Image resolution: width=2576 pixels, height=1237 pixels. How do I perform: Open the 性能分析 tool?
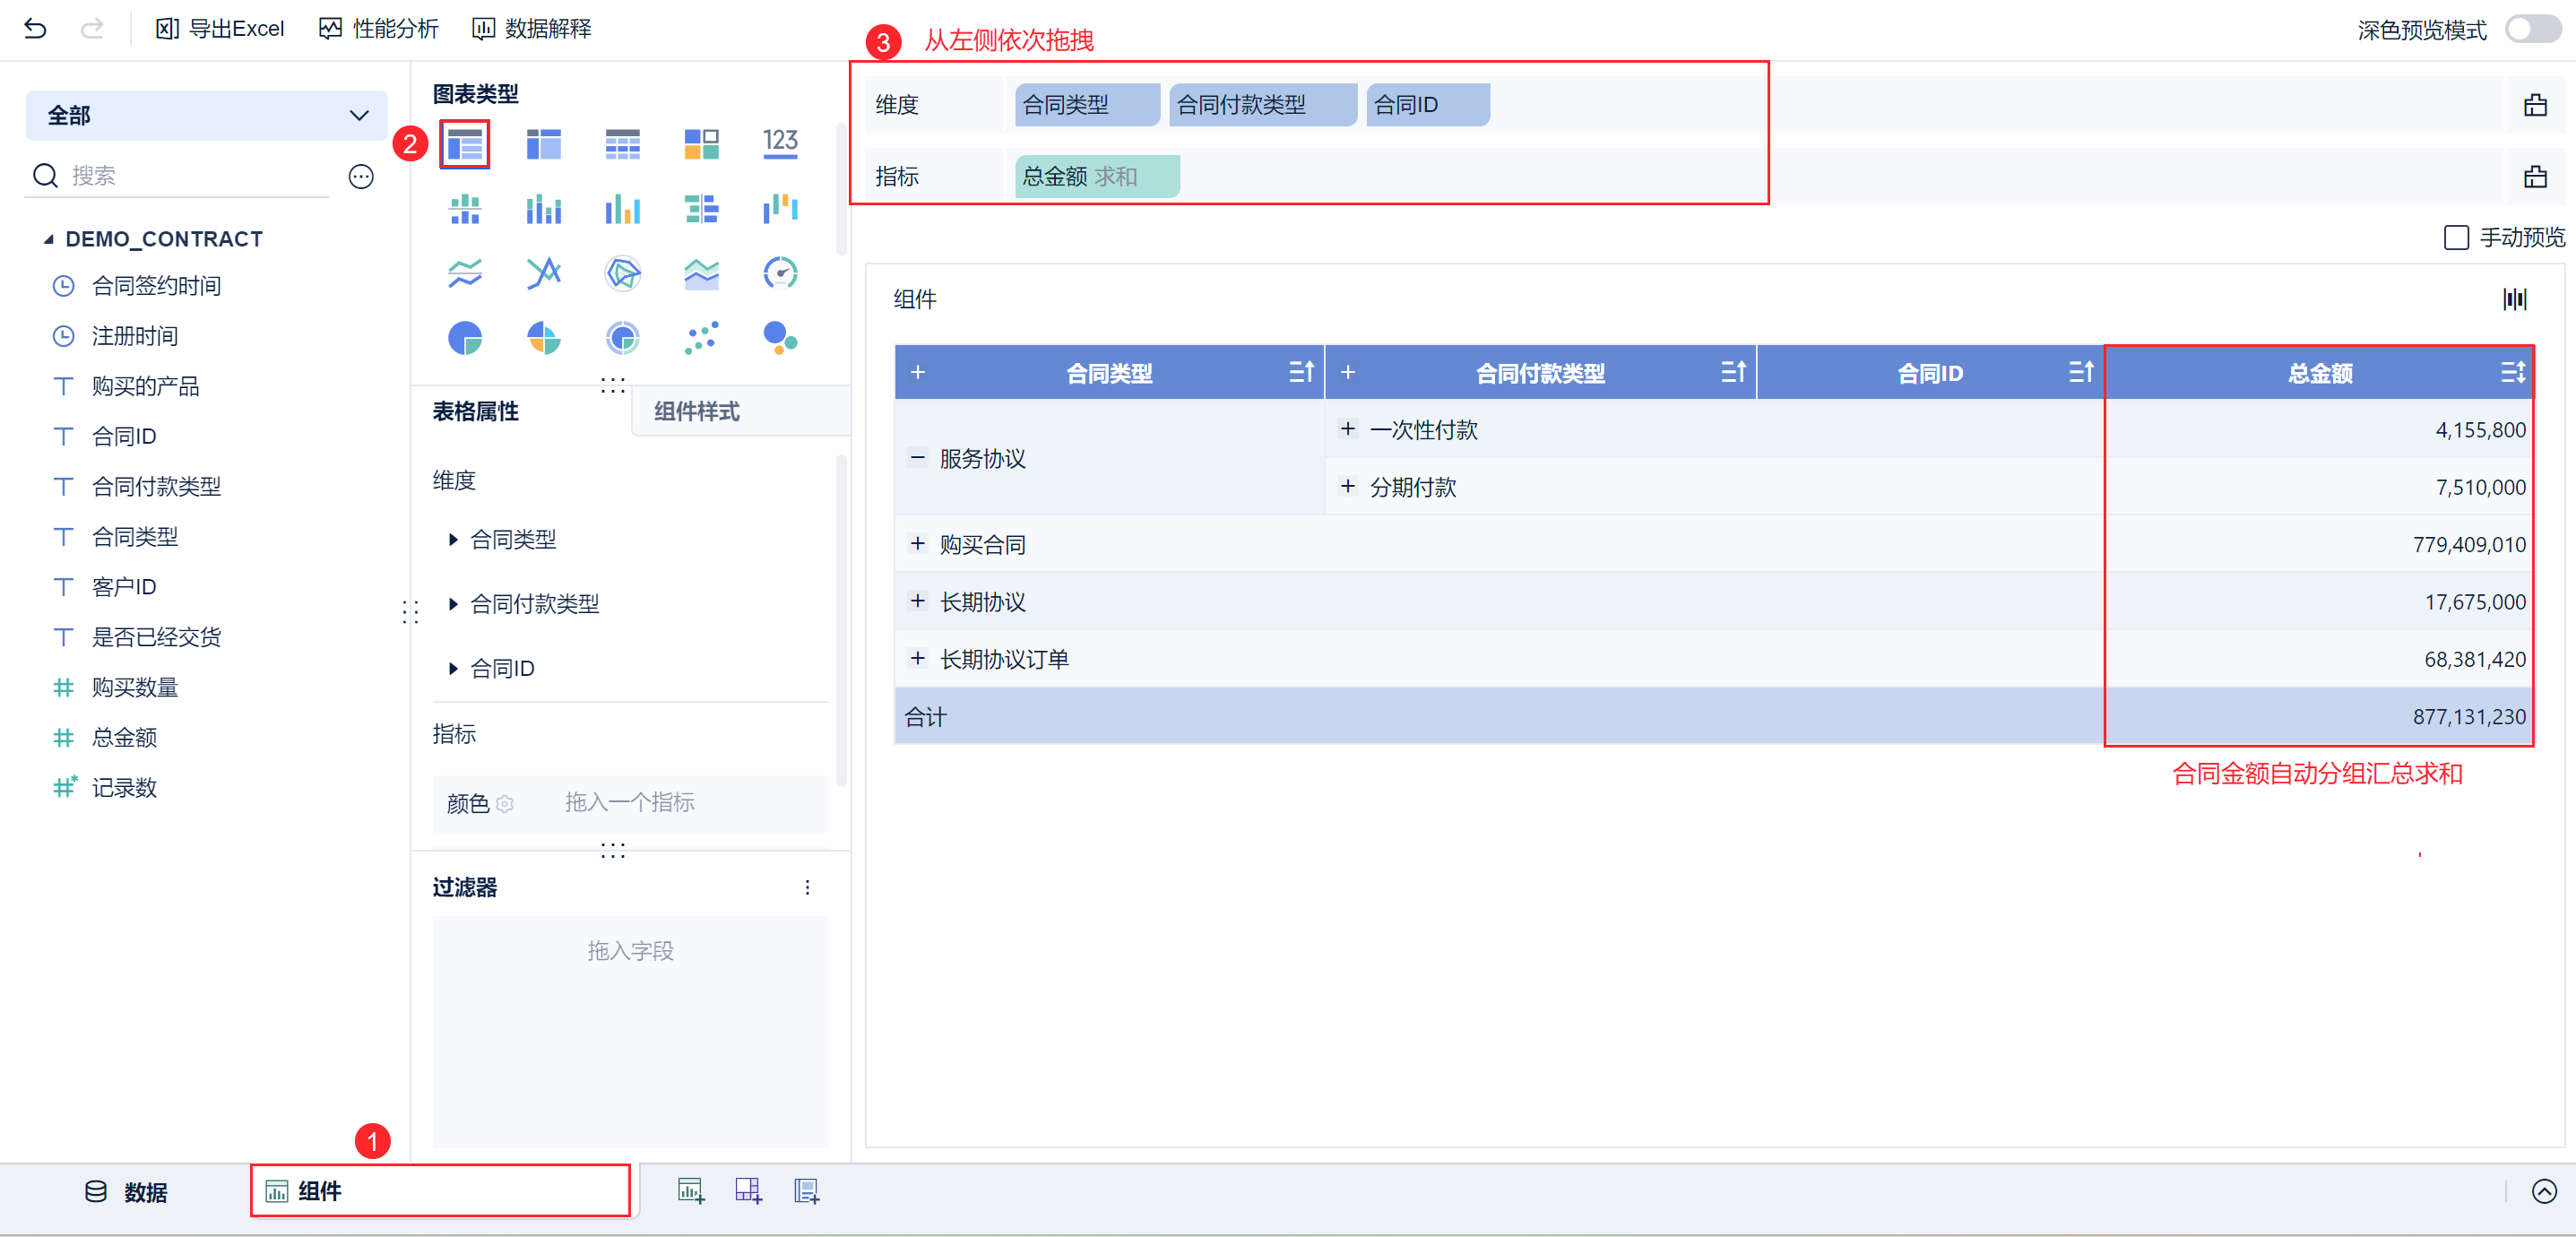click(x=379, y=29)
